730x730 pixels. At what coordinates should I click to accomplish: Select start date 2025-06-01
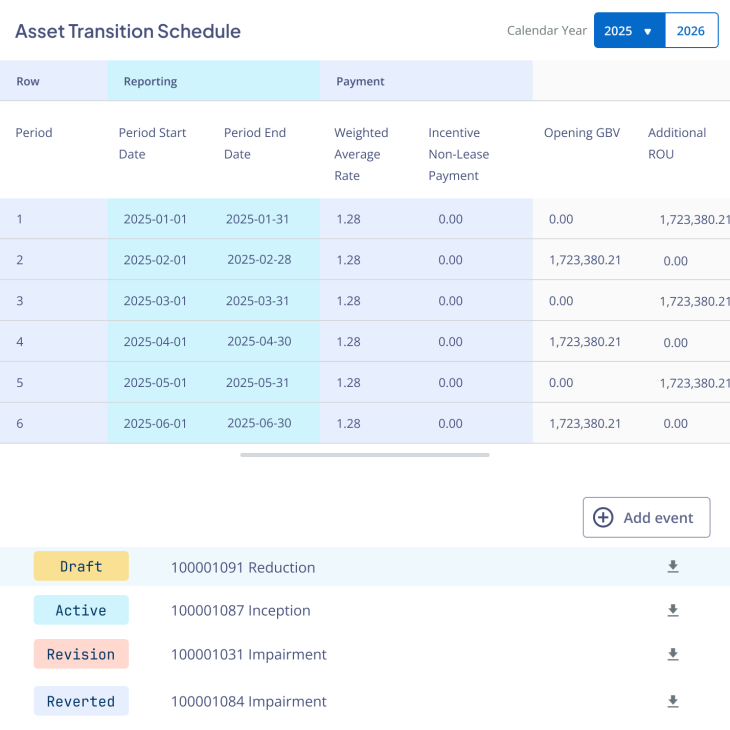(x=155, y=424)
